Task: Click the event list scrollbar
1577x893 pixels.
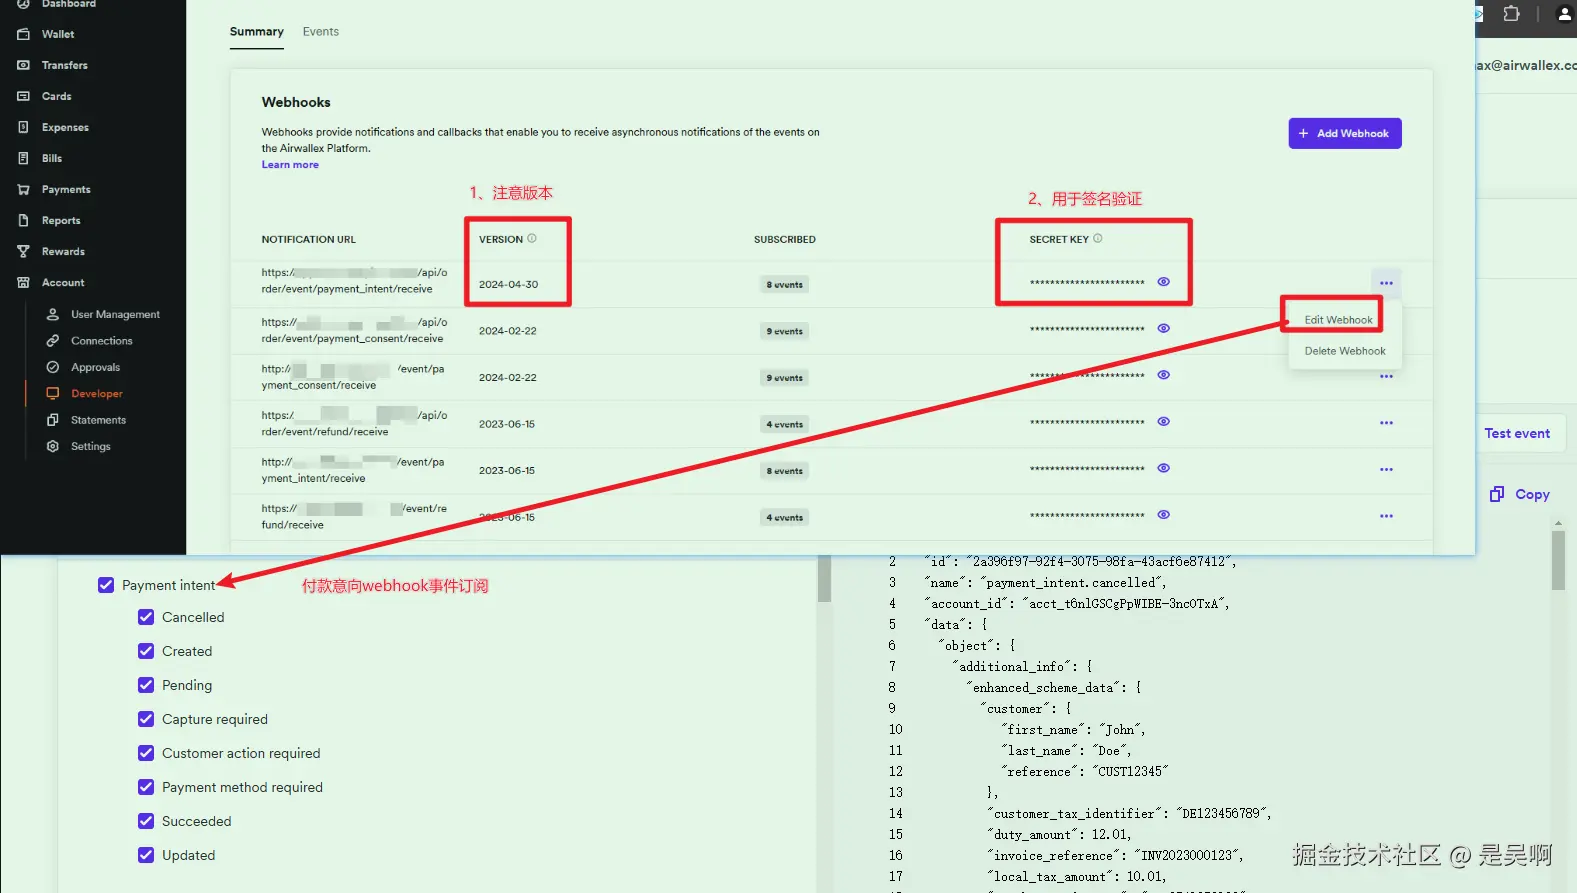Action: pyautogui.click(x=824, y=578)
